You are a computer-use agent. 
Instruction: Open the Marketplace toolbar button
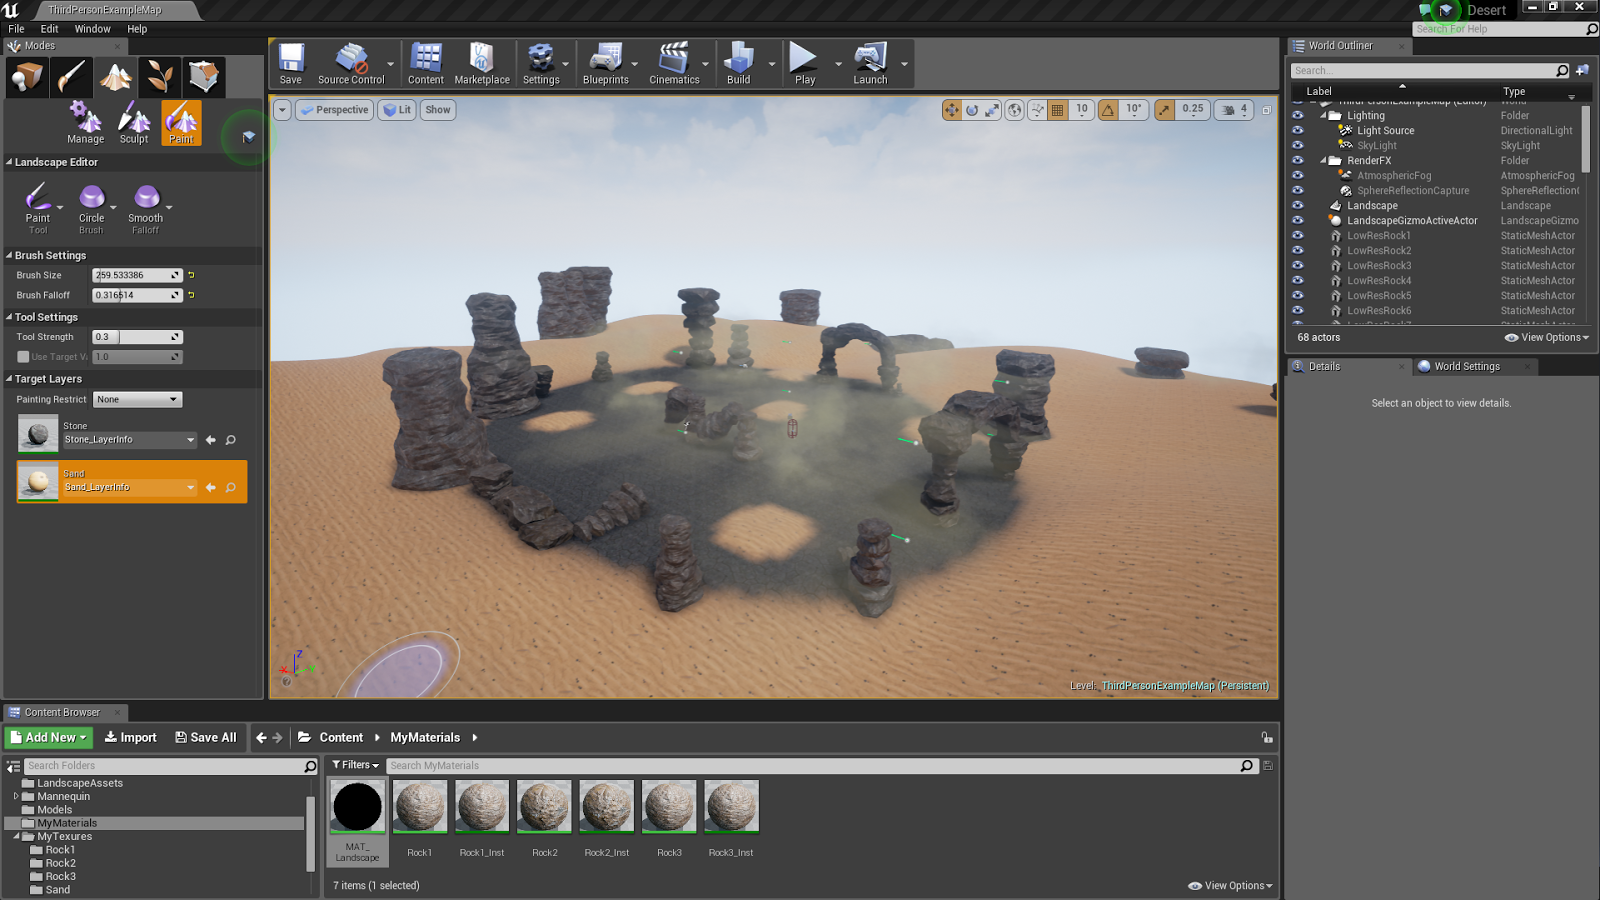(x=482, y=64)
